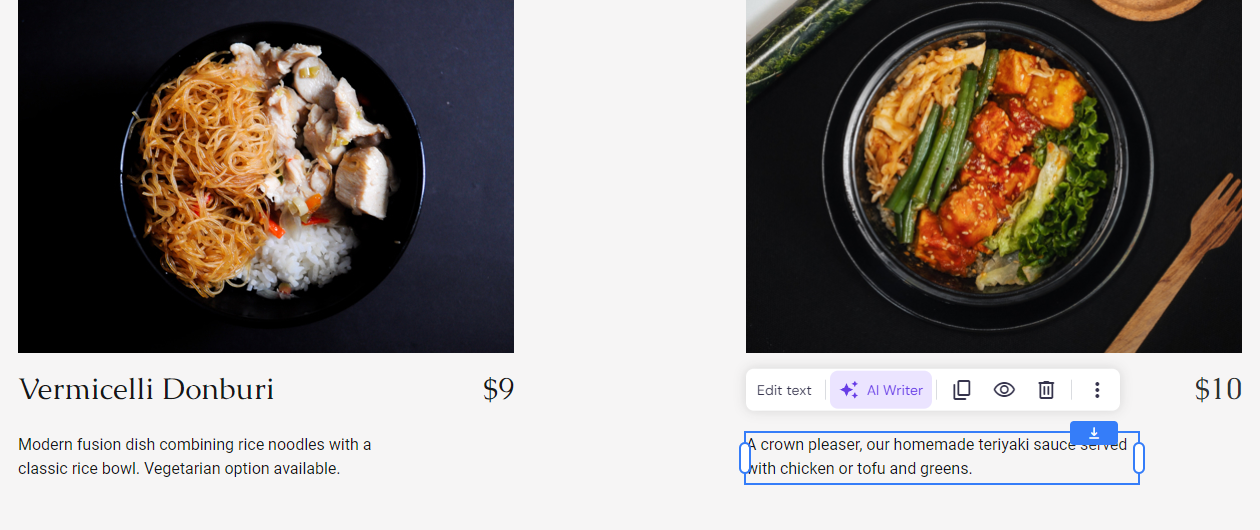Click the right resize handle of the text box

click(1138, 458)
